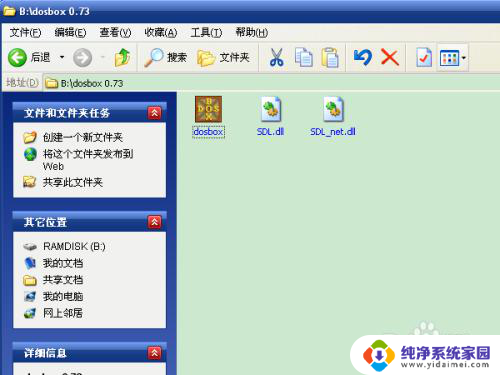
Task: Collapse the 其它位置 panel
Action: (154, 222)
